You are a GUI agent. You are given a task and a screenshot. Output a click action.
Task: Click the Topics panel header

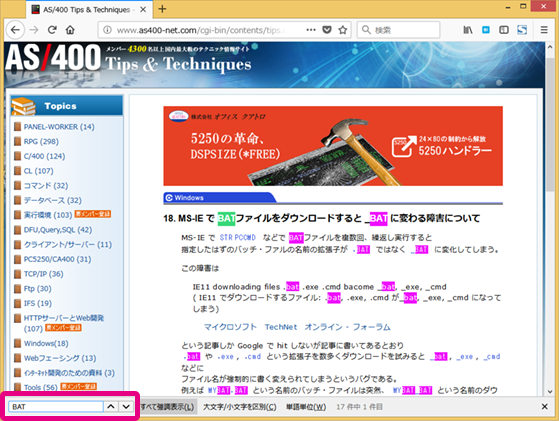pos(67,106)
